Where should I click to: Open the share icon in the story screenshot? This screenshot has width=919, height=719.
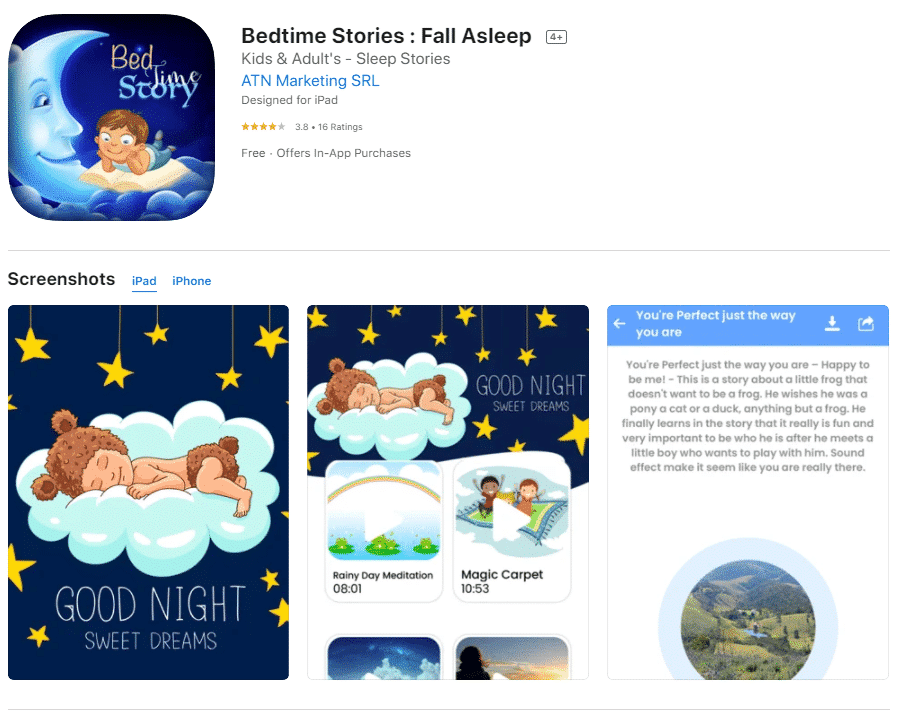pos(866,324)
